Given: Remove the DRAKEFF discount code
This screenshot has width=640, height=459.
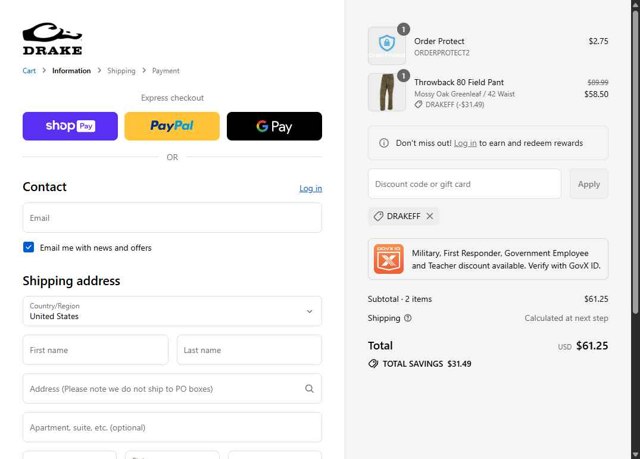Looking at the screenshot, I should 430,216.
